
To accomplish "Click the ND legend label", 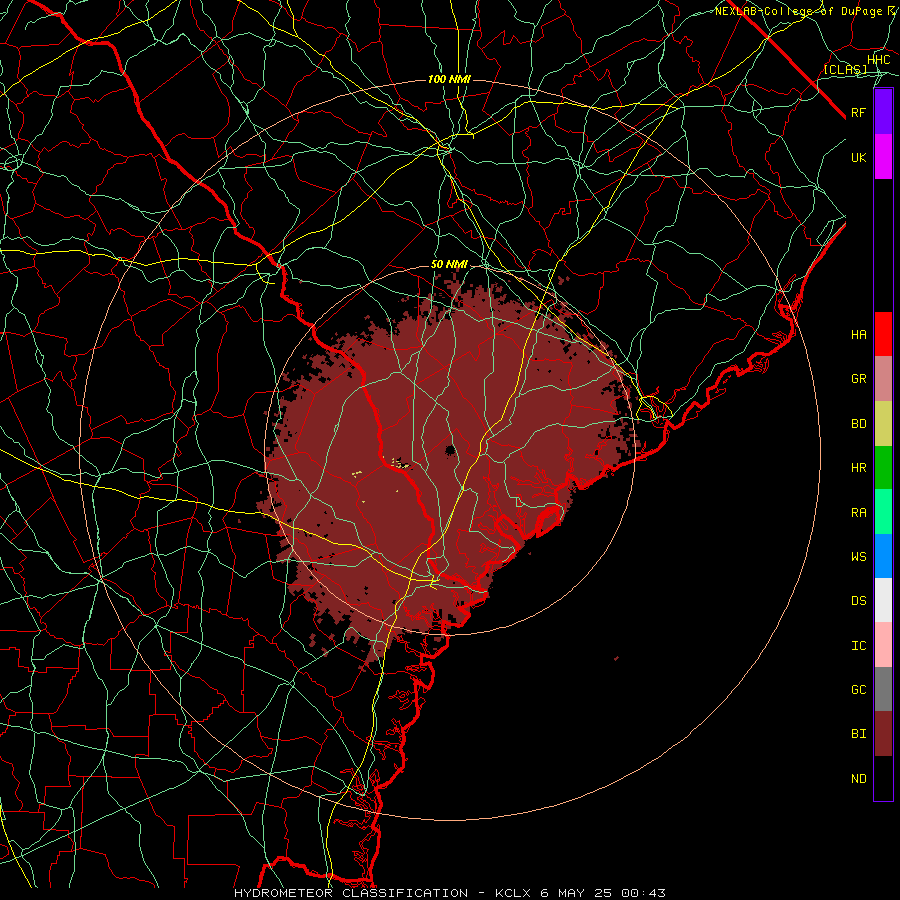I will [859, 779].
